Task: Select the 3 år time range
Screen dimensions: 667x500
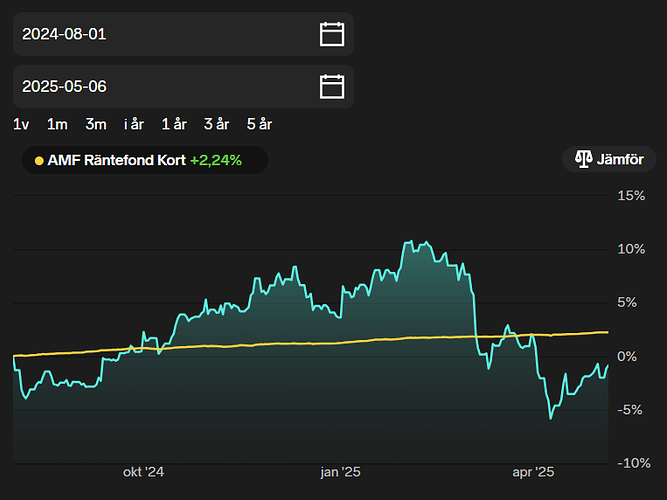Action: coord(216,124)
